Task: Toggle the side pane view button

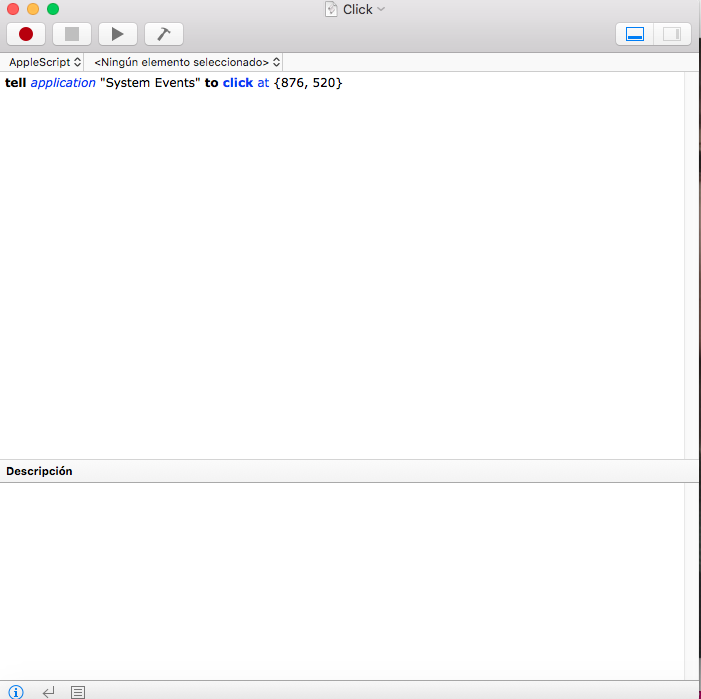Action: coord(671,34)
